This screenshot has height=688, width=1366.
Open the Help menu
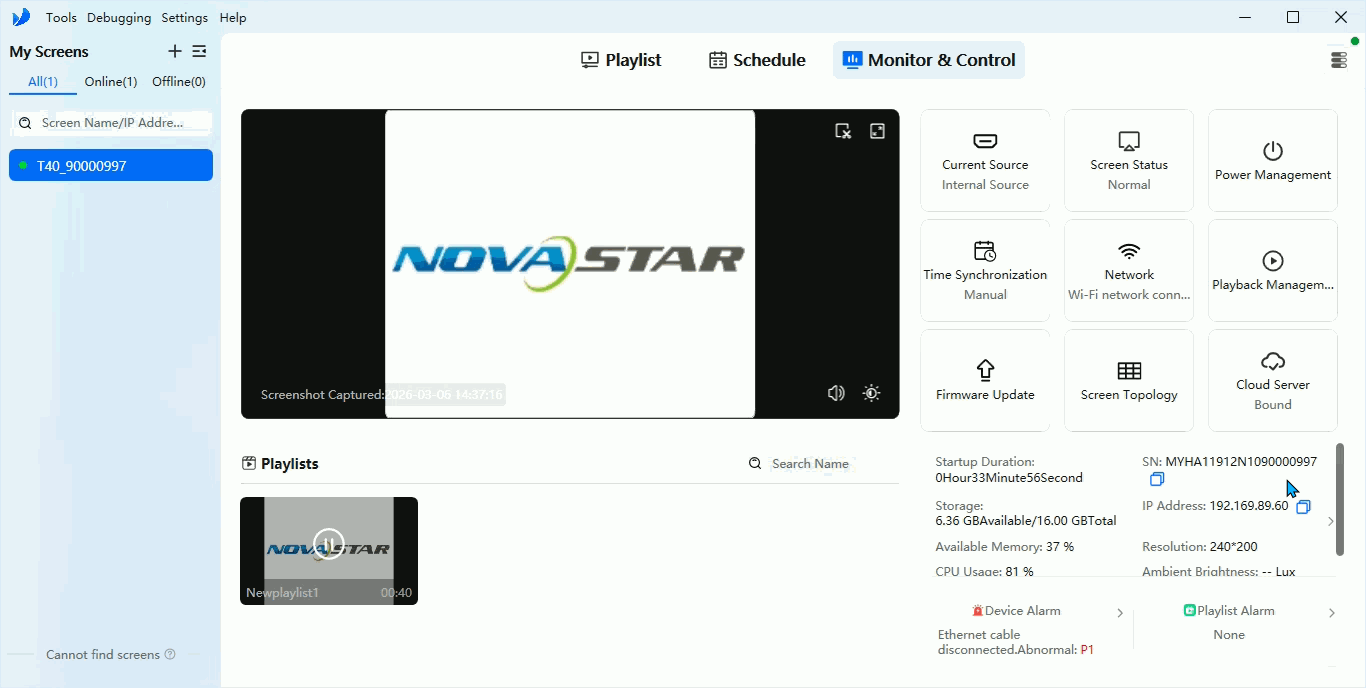(x=233, y=18)
